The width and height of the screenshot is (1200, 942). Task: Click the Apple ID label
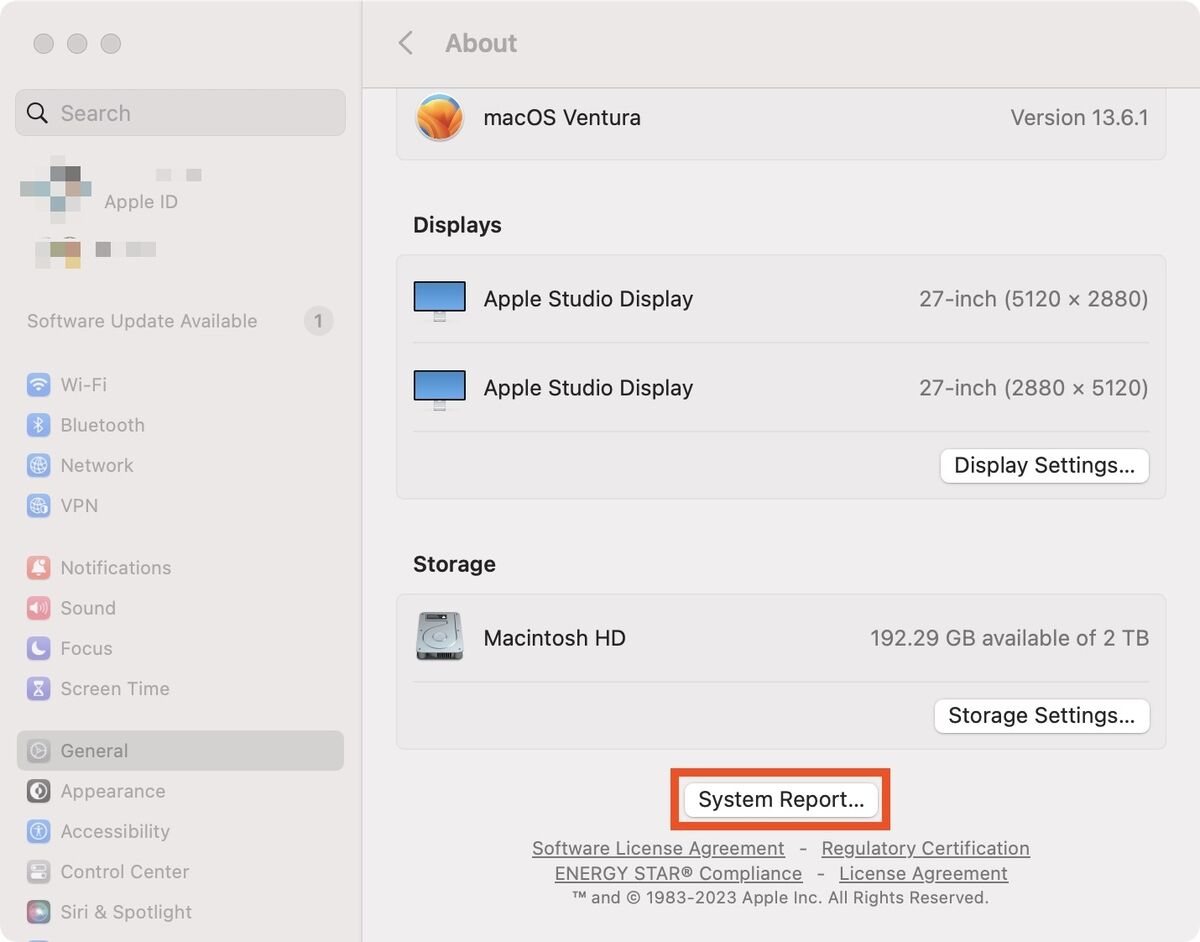(x=141, y=202)
